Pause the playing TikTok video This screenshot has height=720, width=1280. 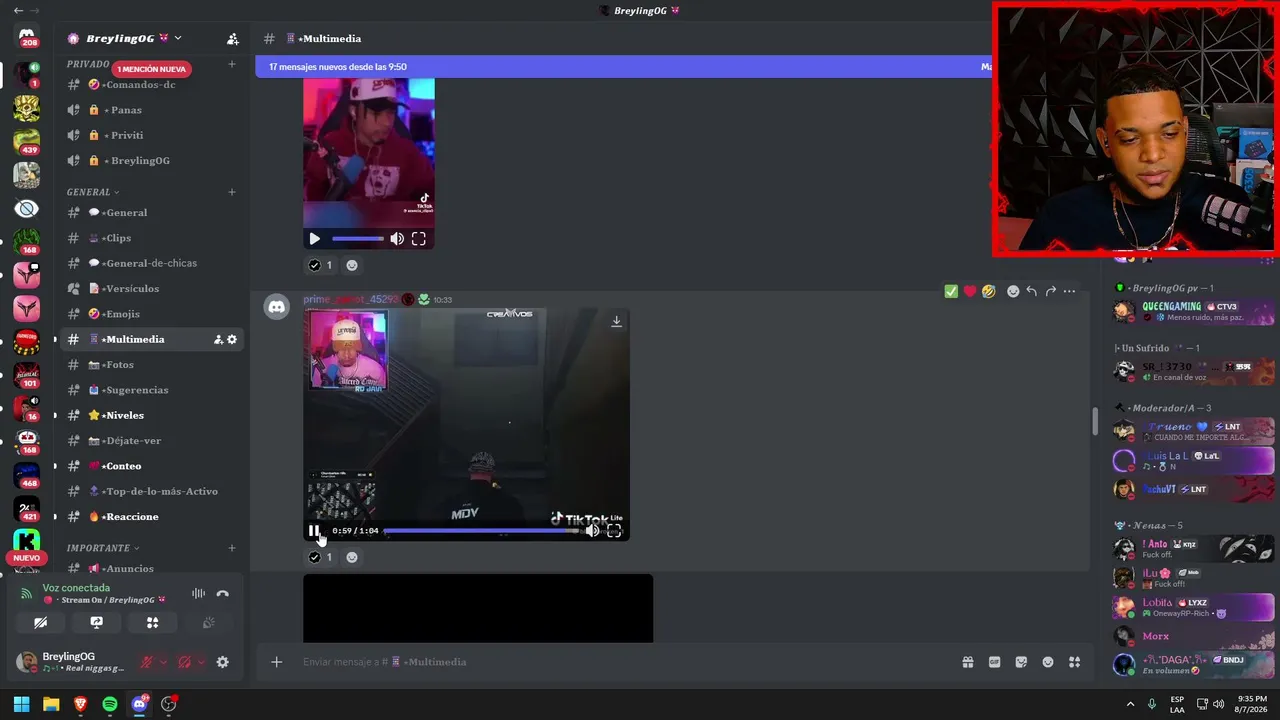click(314, 531)
